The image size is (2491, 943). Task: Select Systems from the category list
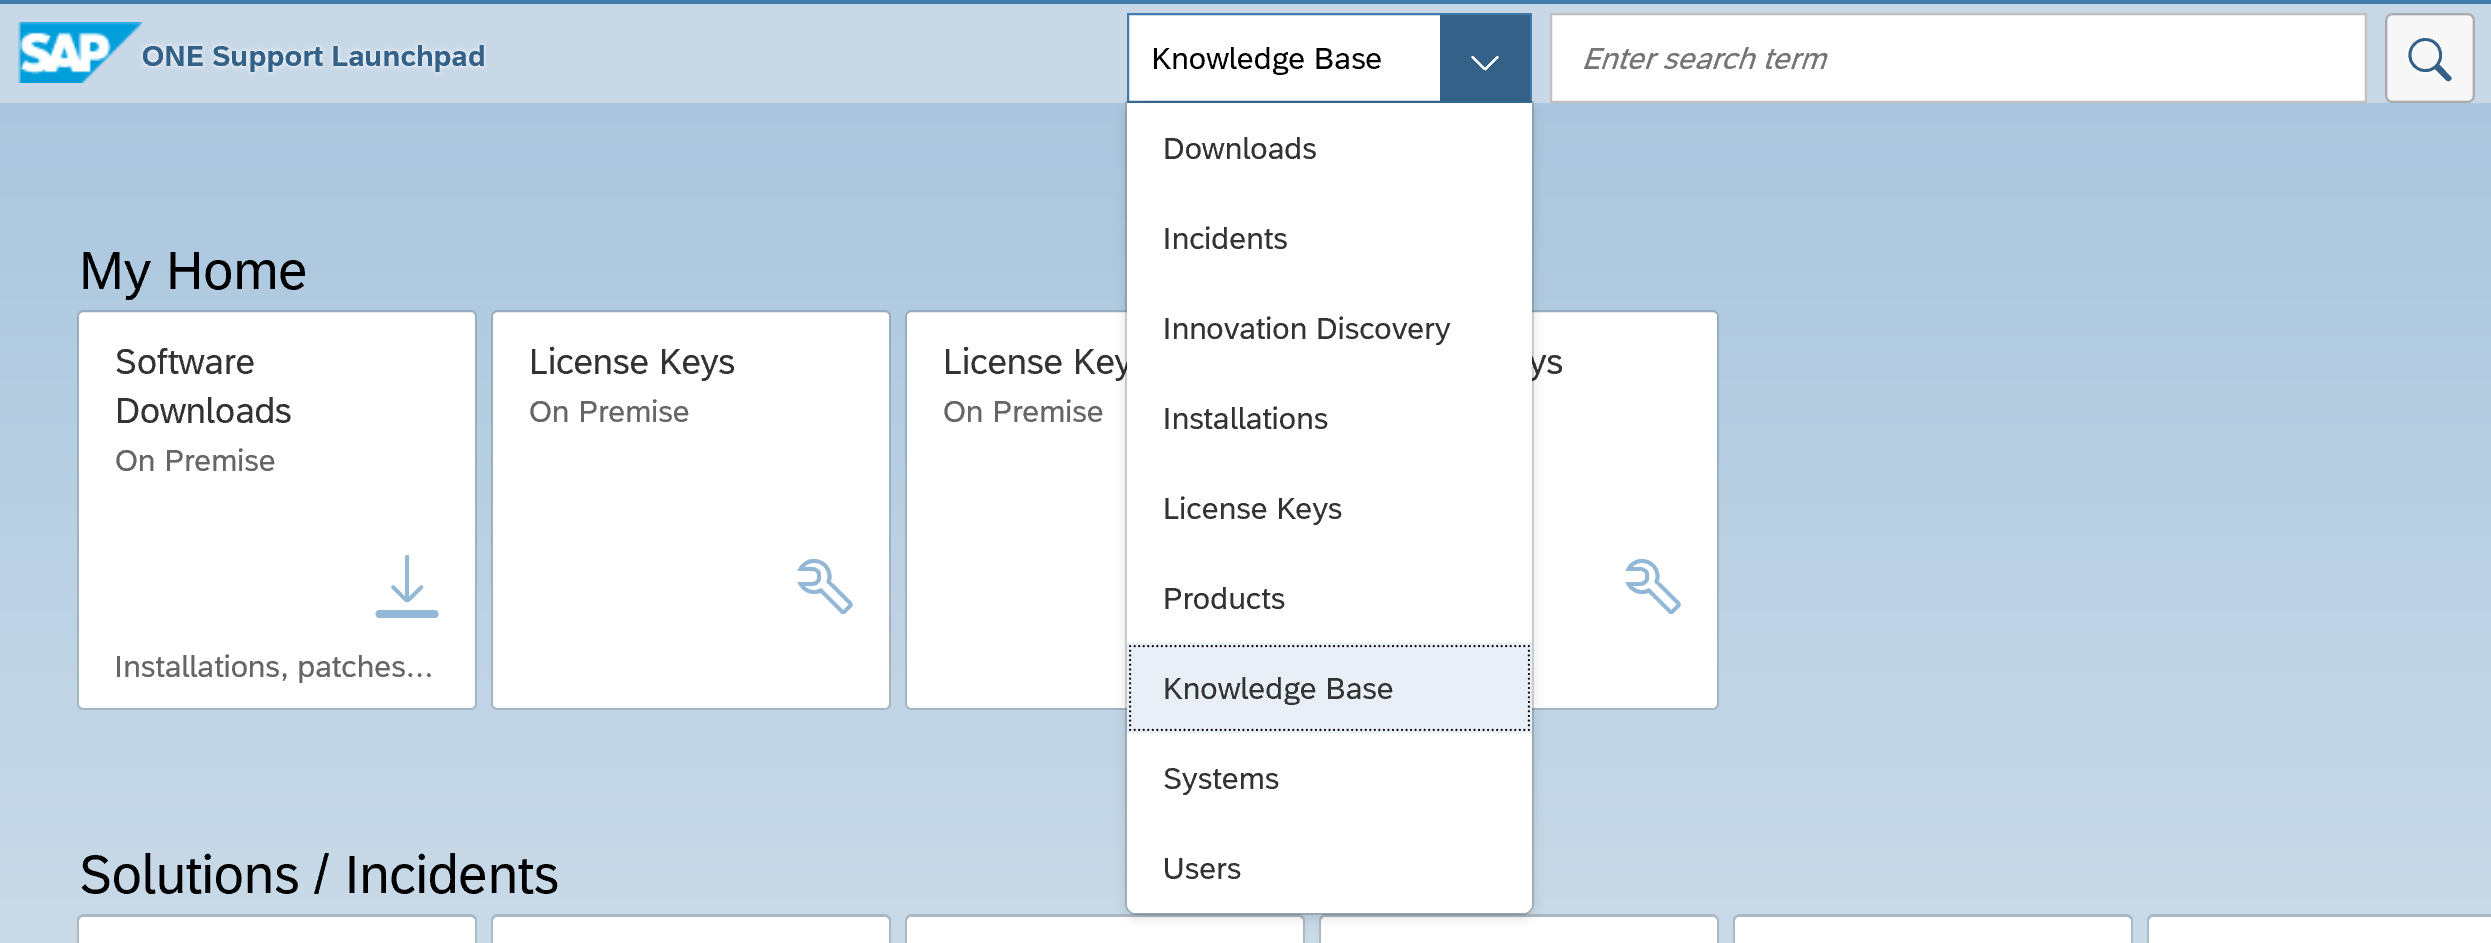tap(1220, 779)
